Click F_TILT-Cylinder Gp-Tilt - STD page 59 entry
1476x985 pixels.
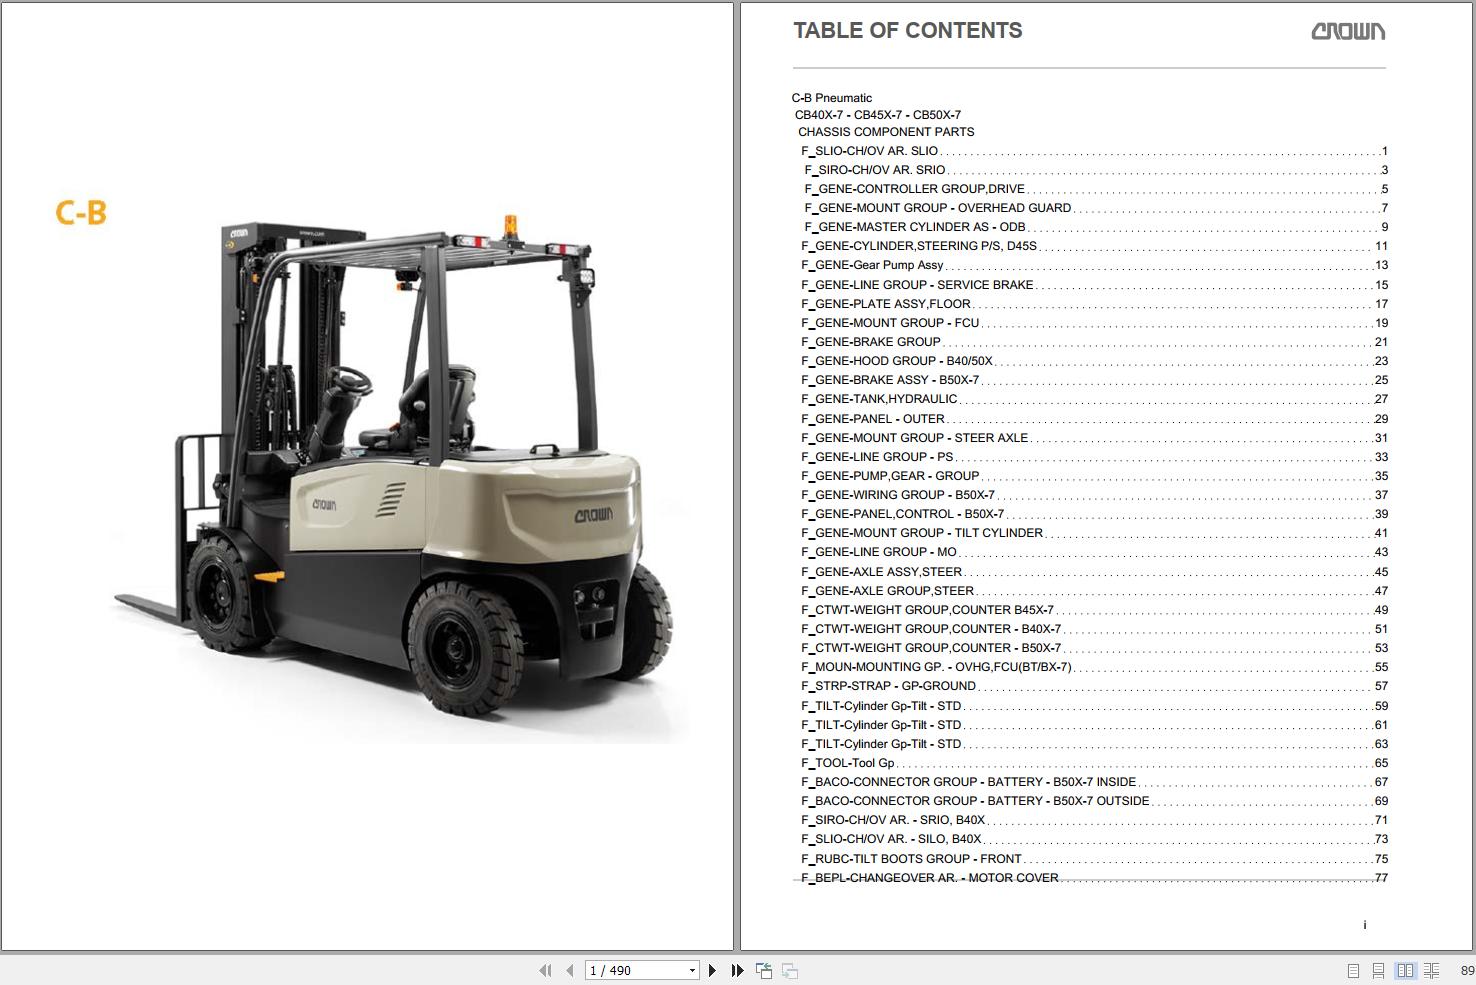1094,706
